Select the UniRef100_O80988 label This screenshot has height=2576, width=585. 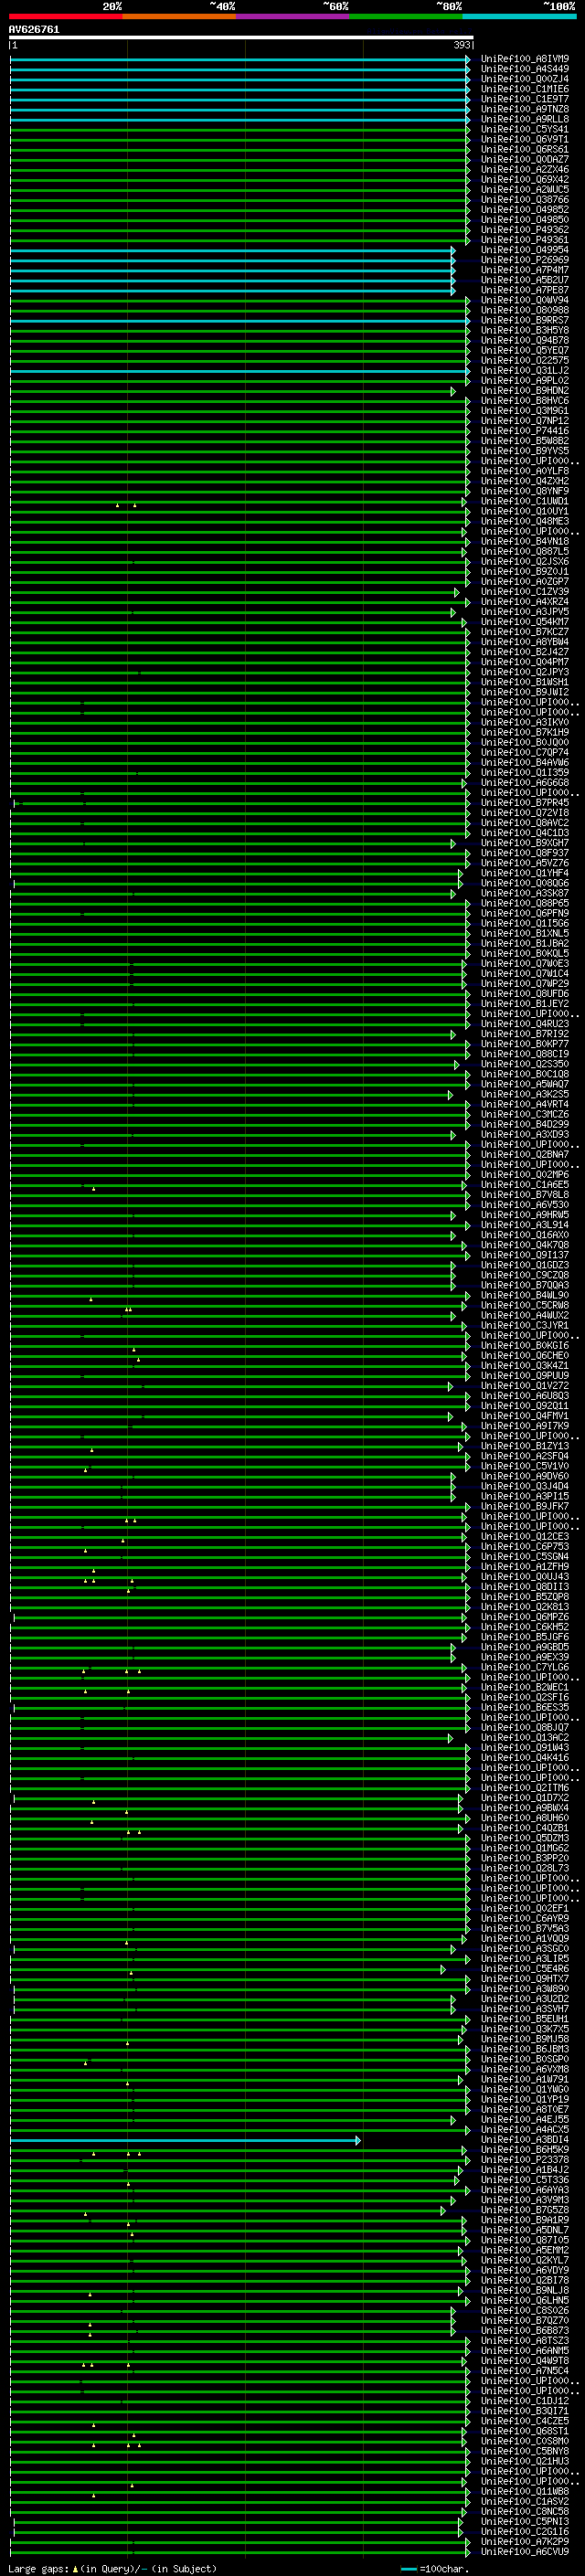click(x=525, y=310)
